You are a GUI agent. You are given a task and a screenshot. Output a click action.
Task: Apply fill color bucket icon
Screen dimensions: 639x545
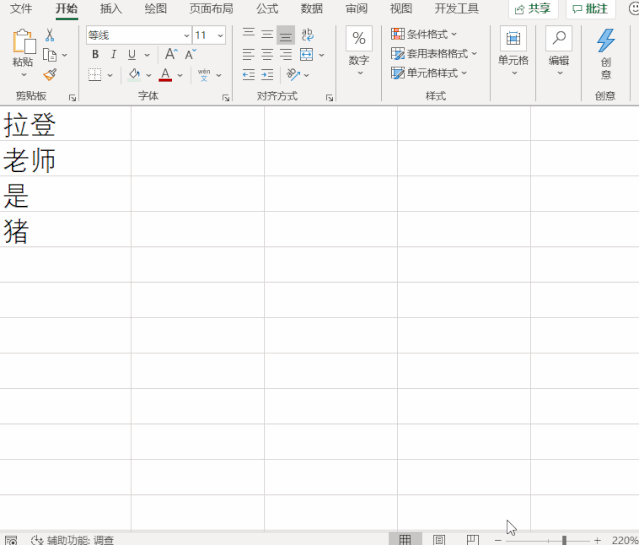point(134,75)
